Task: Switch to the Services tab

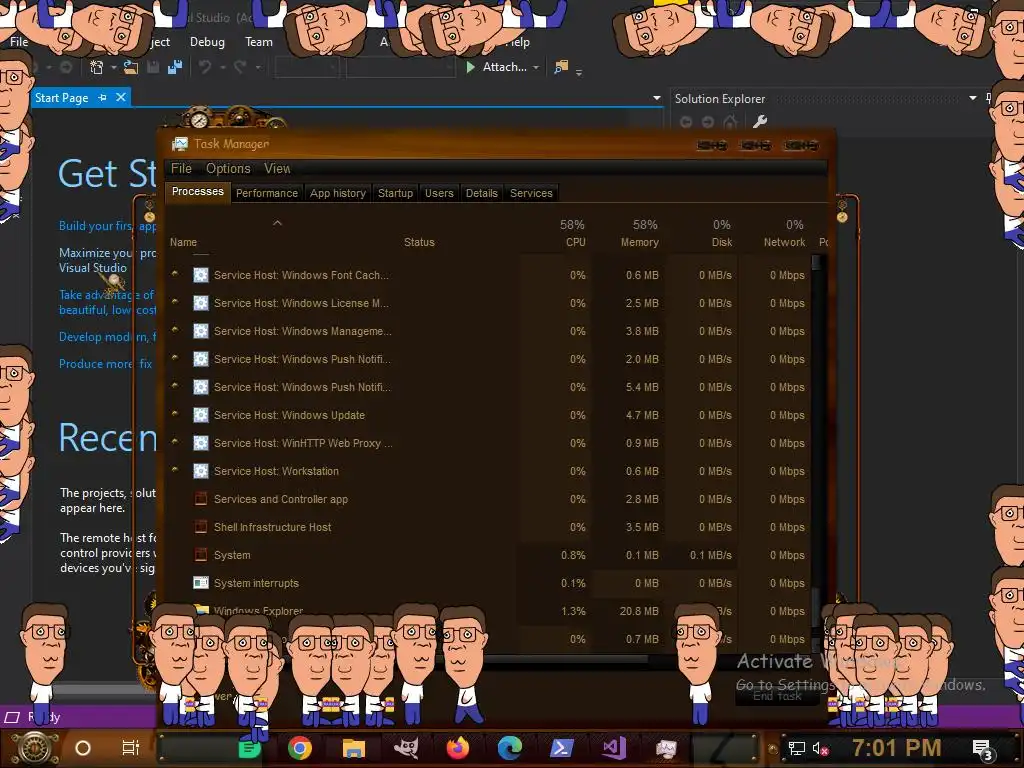Action: tap(531, 193)
